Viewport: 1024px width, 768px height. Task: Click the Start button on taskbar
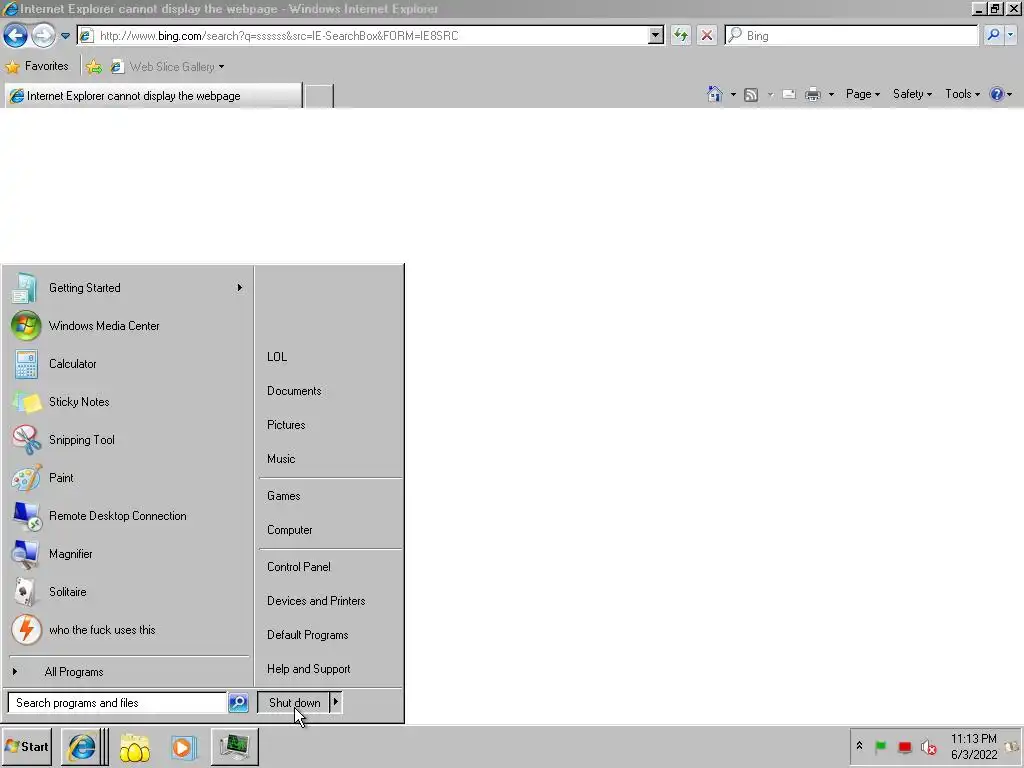point(26,746)
